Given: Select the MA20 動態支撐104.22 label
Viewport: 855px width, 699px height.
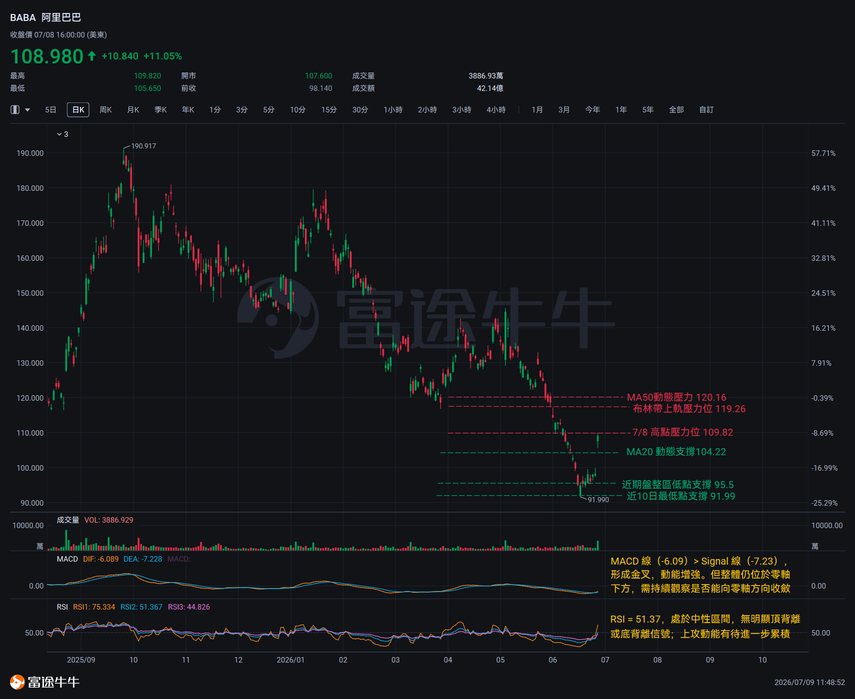Looking at the screenshot, I should point(676,452).
